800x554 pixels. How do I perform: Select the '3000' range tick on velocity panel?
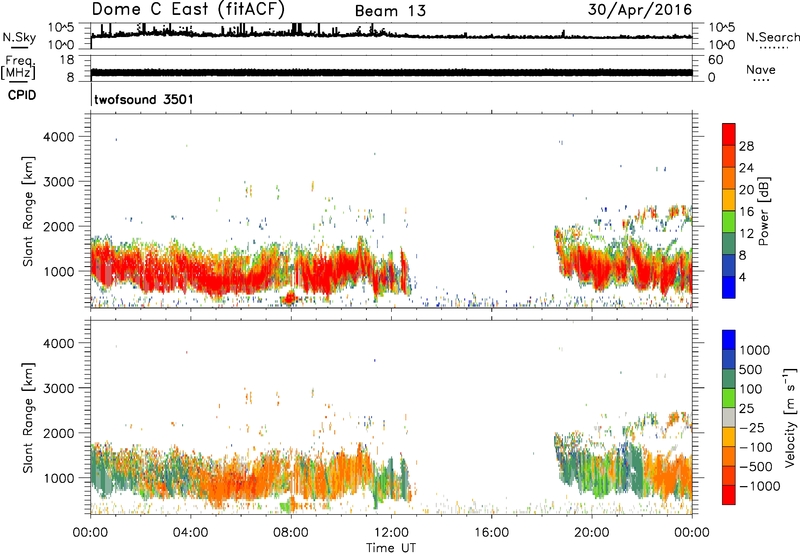pyautogui.click(x=59, y=388)
